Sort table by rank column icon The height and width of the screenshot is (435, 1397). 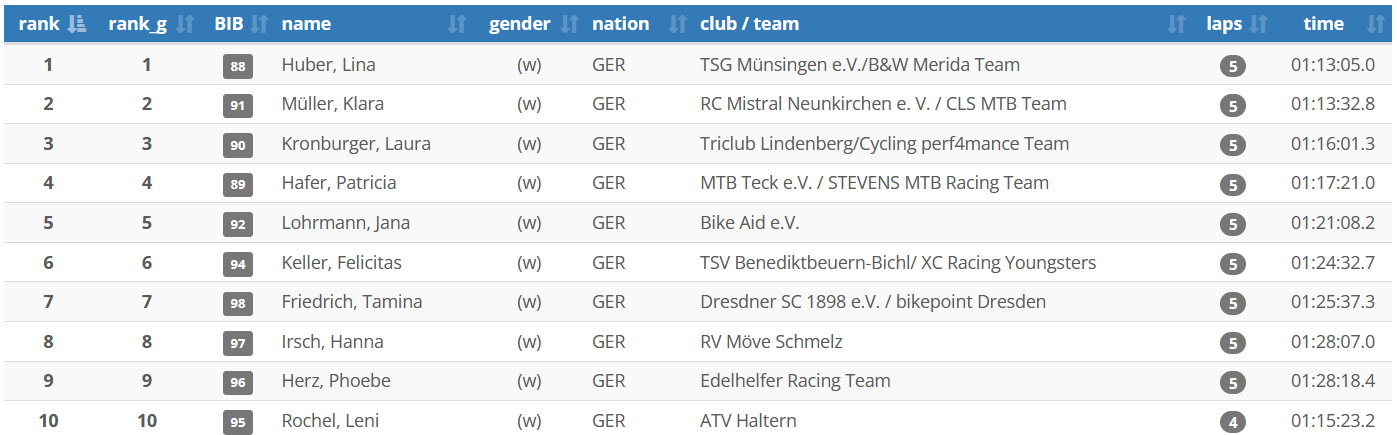(75, 24)
